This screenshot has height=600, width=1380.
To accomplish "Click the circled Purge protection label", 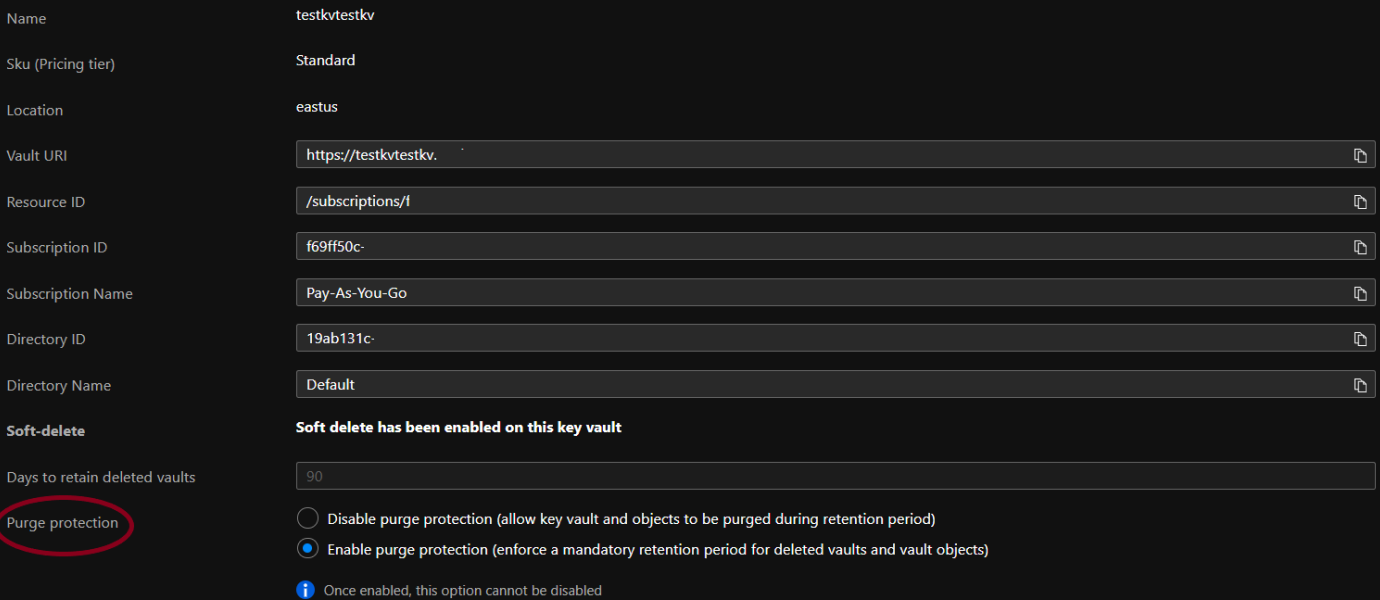I will (62, 523).
